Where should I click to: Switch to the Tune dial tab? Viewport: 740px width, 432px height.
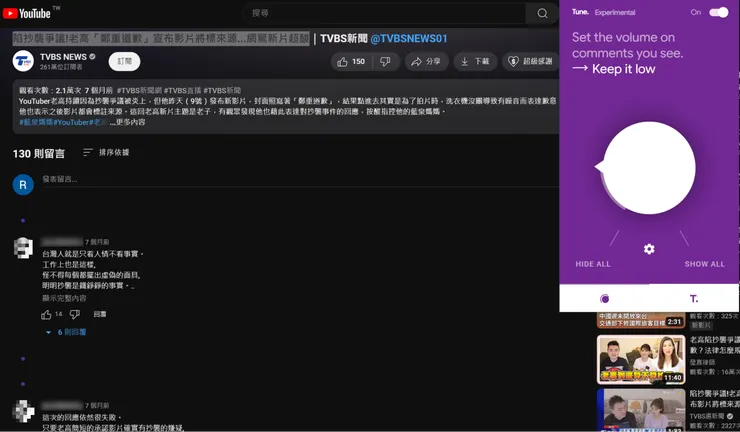(604, 298)
